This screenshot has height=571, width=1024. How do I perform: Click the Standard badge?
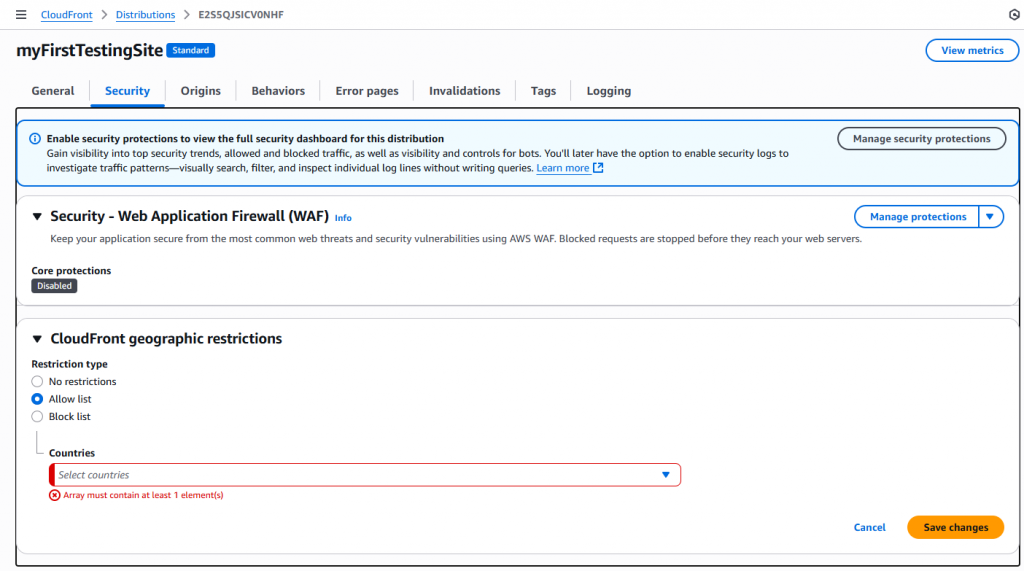coord(191,50)
